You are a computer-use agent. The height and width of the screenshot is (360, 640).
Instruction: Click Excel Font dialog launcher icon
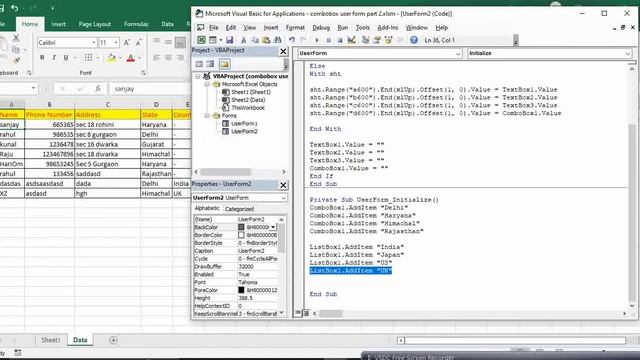point(143,73)
